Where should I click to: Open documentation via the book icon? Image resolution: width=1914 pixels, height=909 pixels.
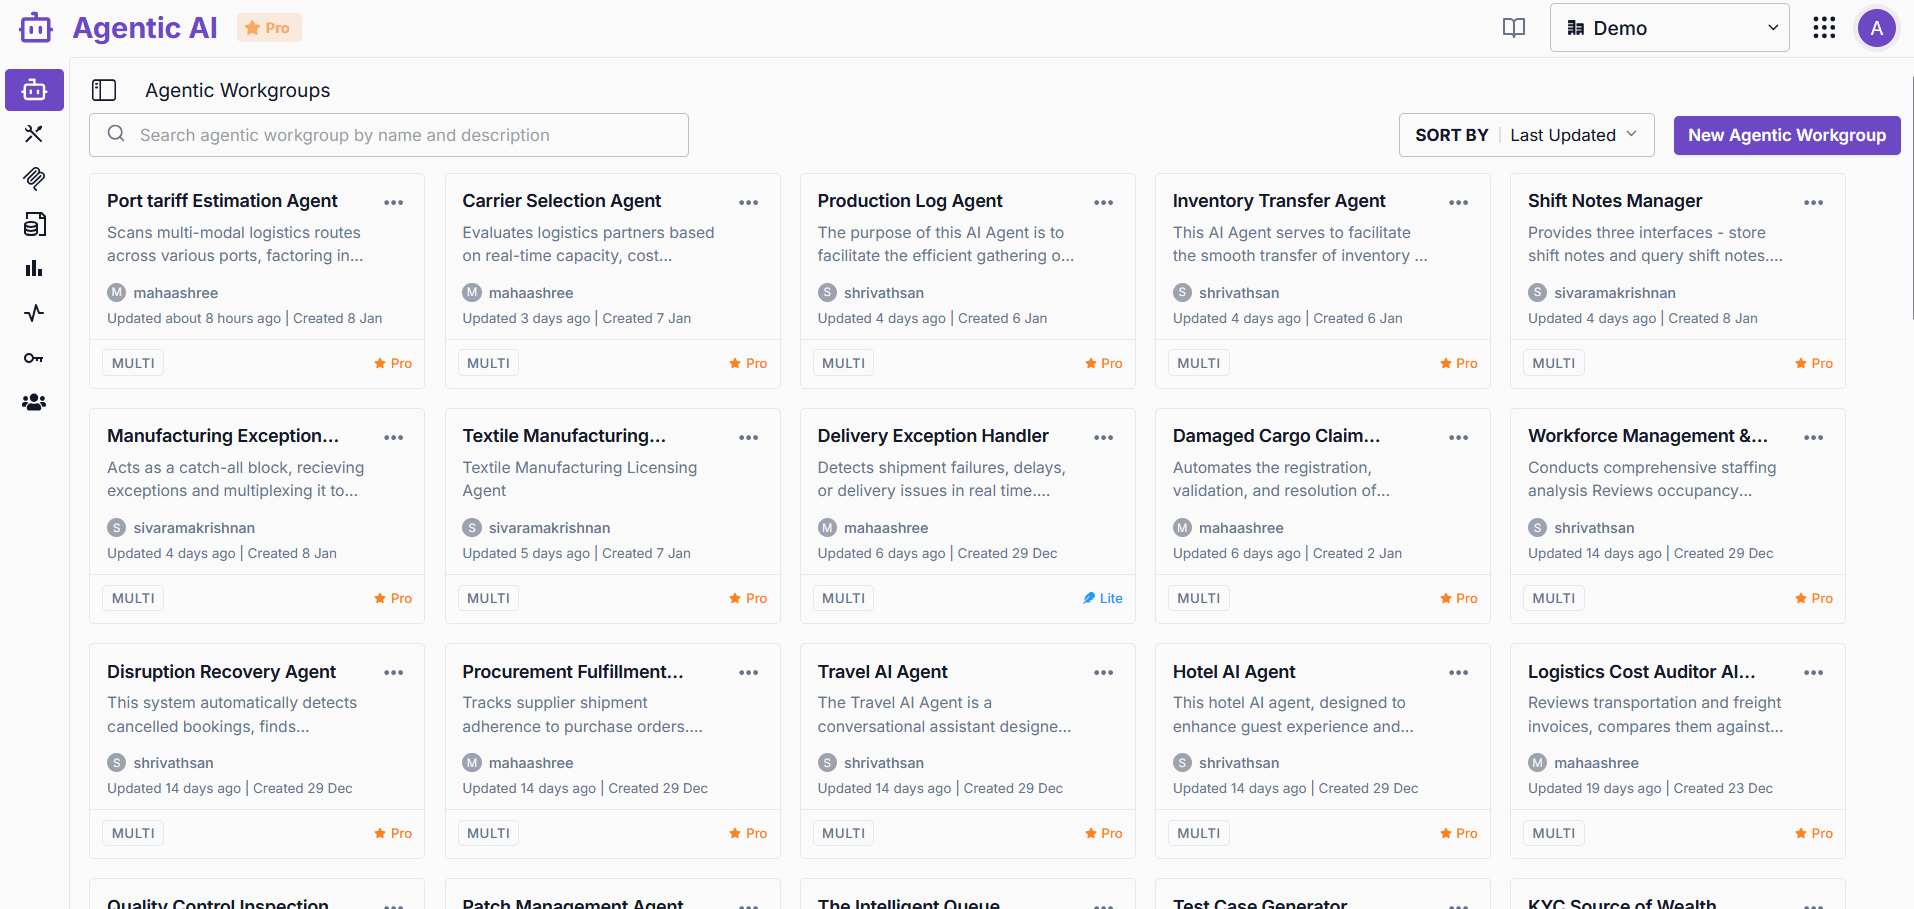[x=1513, y=28]
